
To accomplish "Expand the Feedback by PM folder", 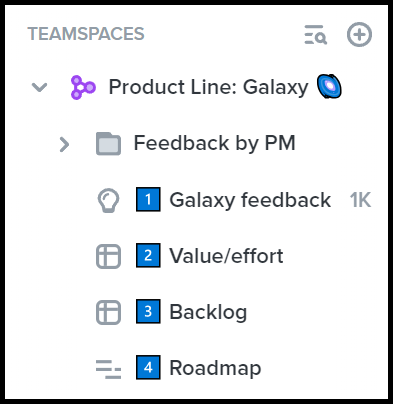I will tap(64, 144).
